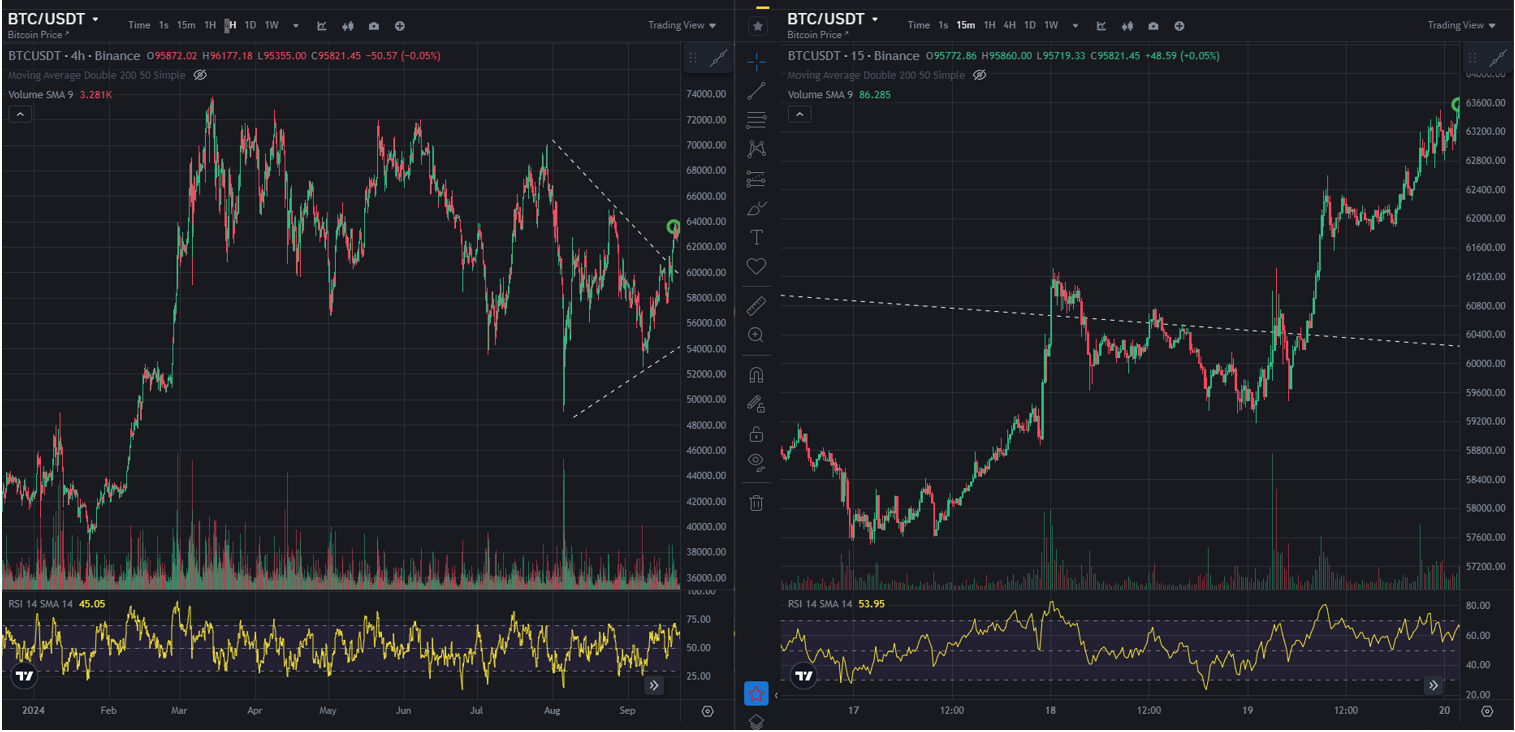Click plus compare icon in left chart
This screenshot has height=732, width=1515.
click(400, 25)
